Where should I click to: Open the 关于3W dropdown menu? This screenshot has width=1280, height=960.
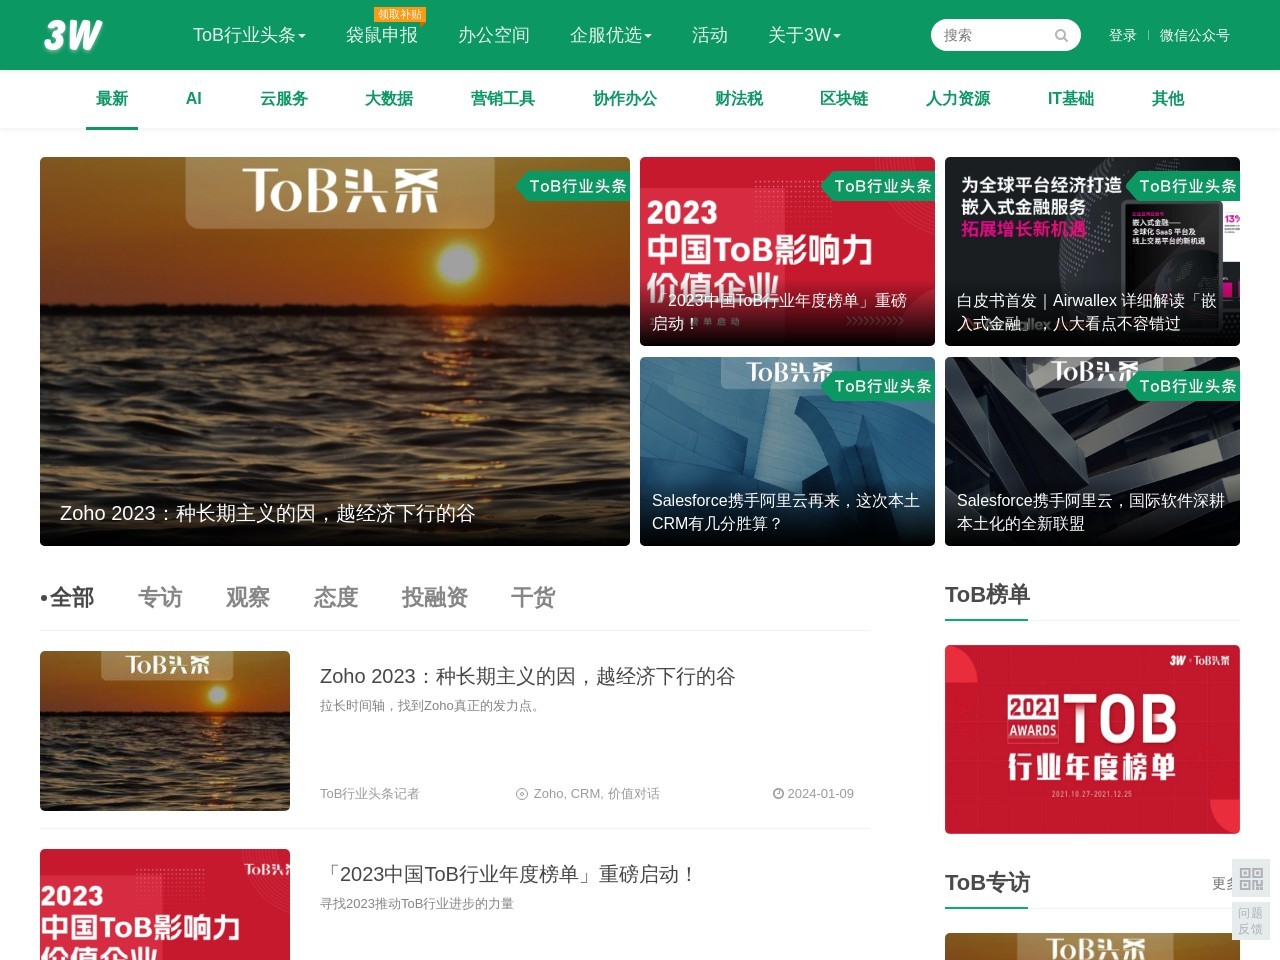coord(804,35)
